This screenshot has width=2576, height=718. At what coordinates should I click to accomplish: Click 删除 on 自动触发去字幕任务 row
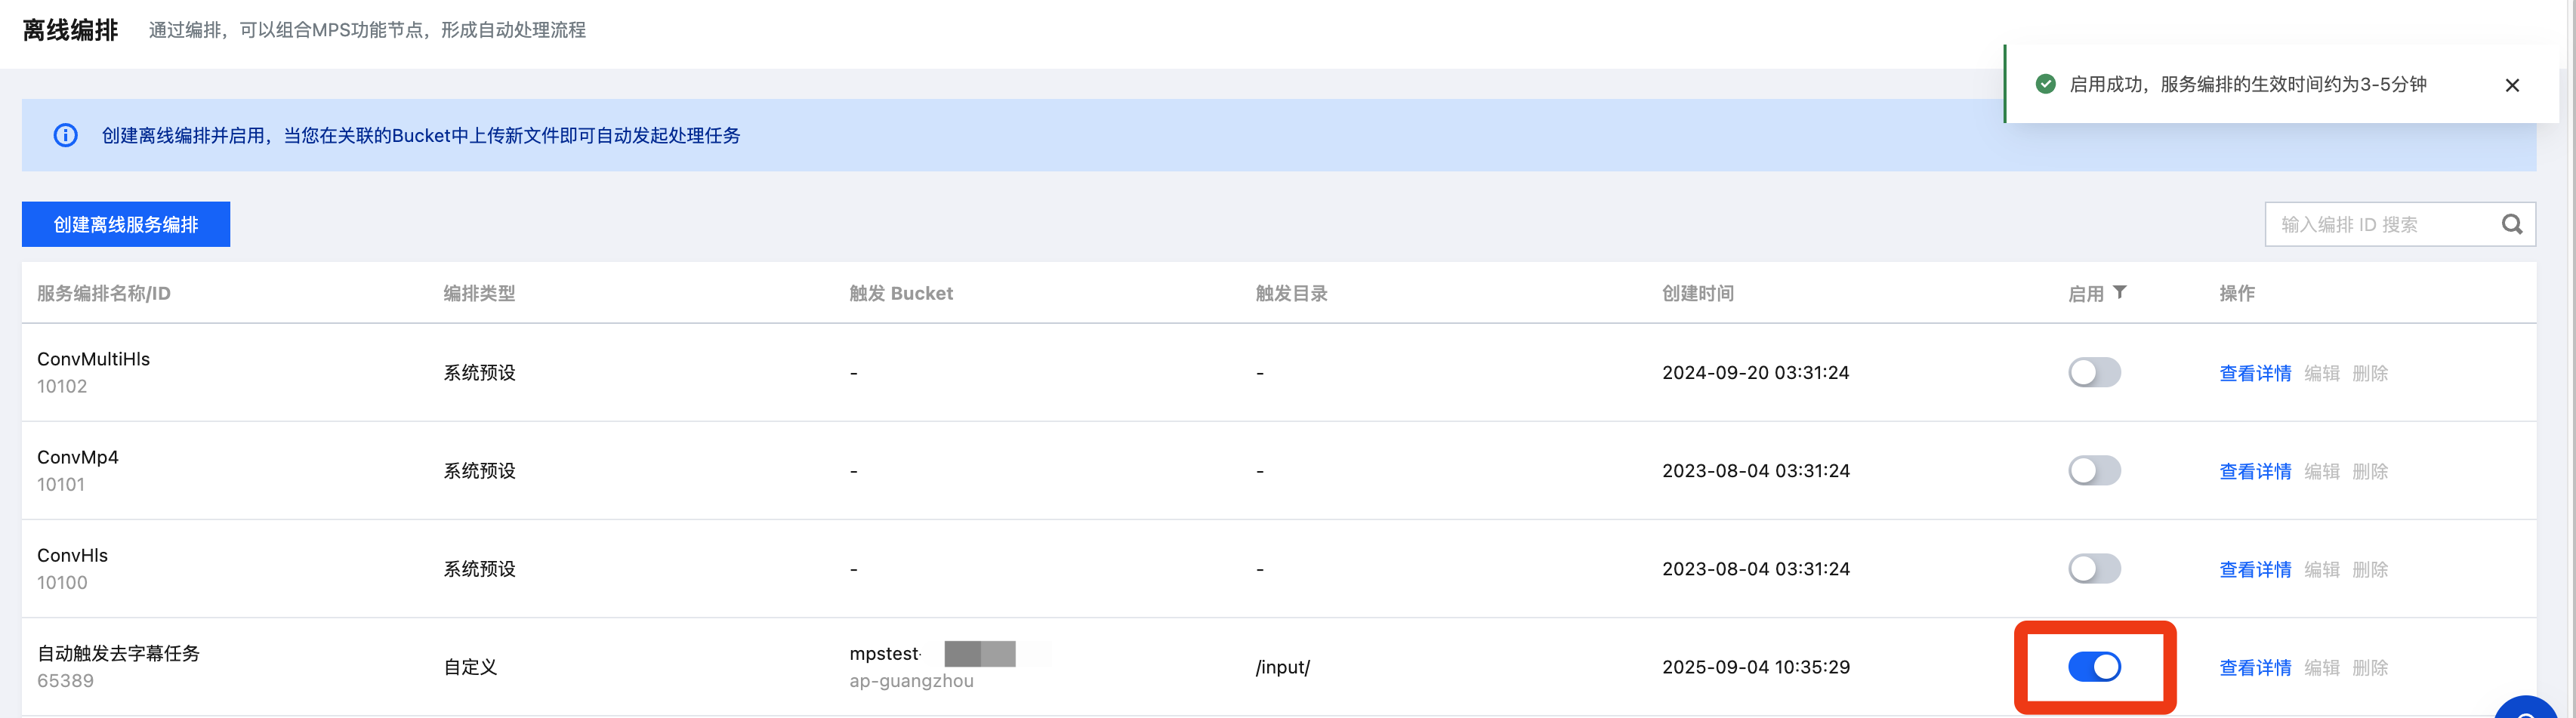click(2369, 667)
